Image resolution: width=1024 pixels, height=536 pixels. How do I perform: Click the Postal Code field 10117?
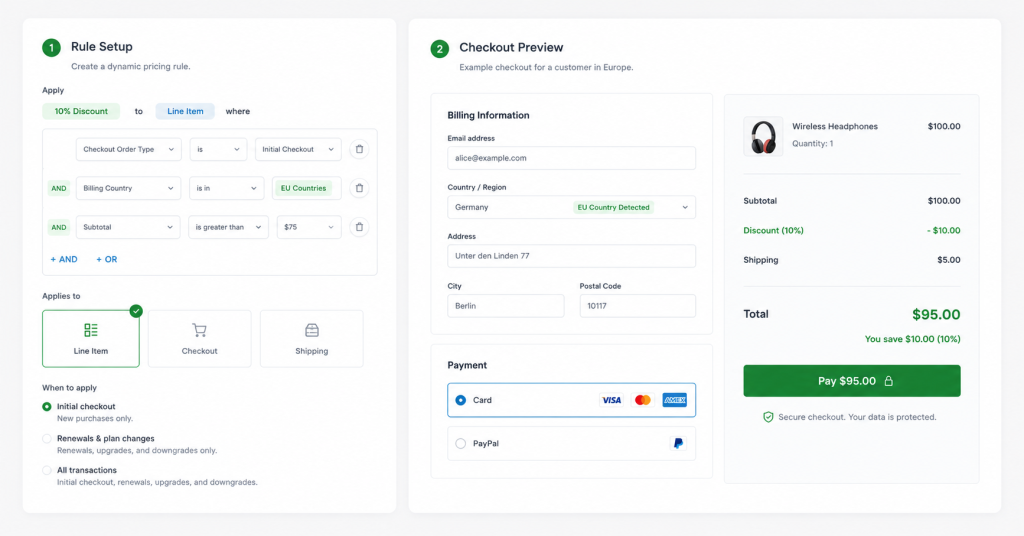(x=637, y=306)
